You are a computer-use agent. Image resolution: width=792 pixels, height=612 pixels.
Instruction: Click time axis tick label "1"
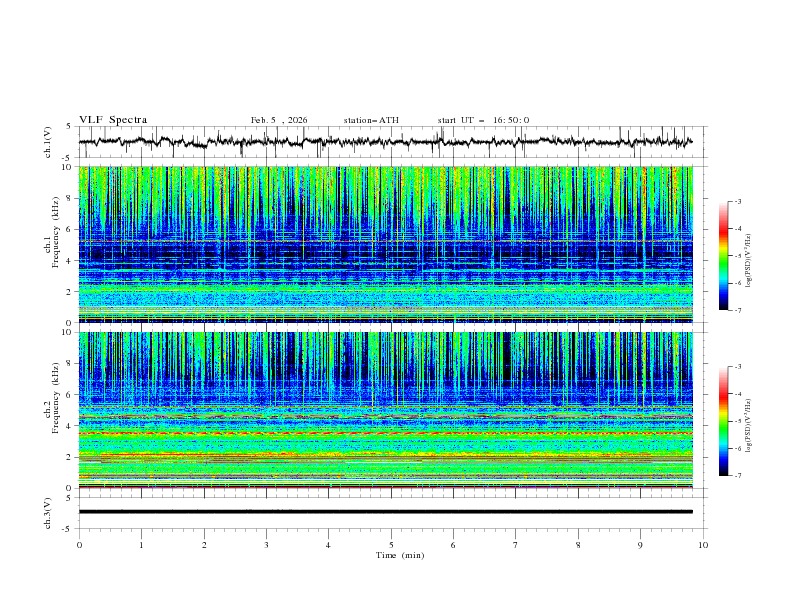(x=141, y=545)
